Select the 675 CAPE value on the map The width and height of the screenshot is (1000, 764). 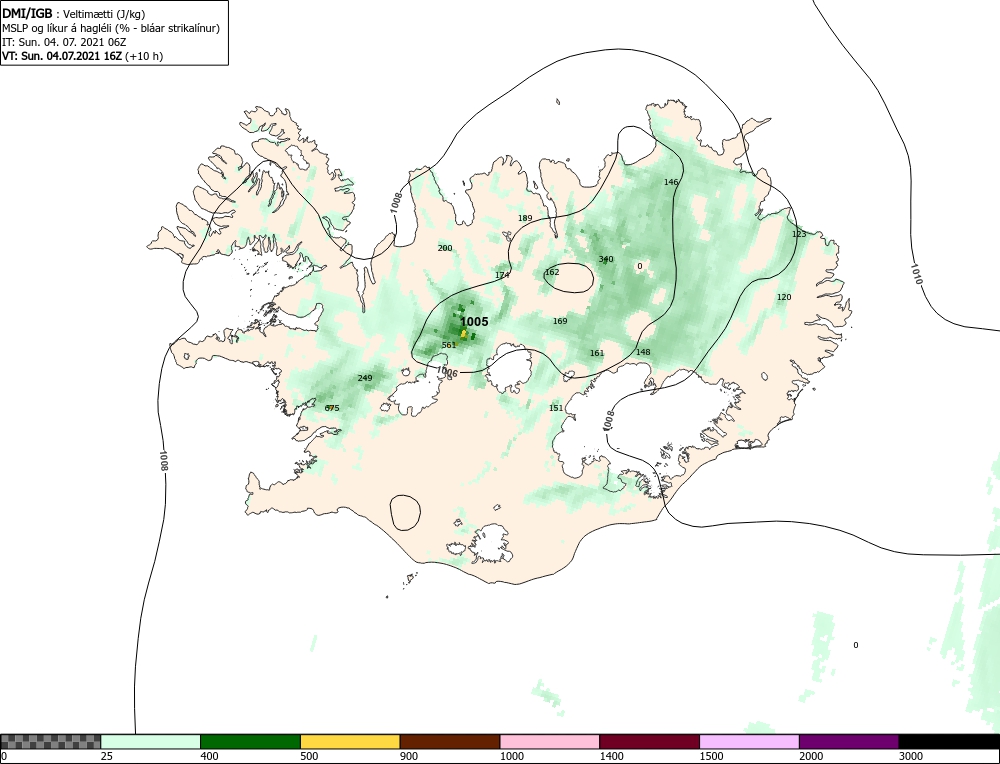point(332,408)
